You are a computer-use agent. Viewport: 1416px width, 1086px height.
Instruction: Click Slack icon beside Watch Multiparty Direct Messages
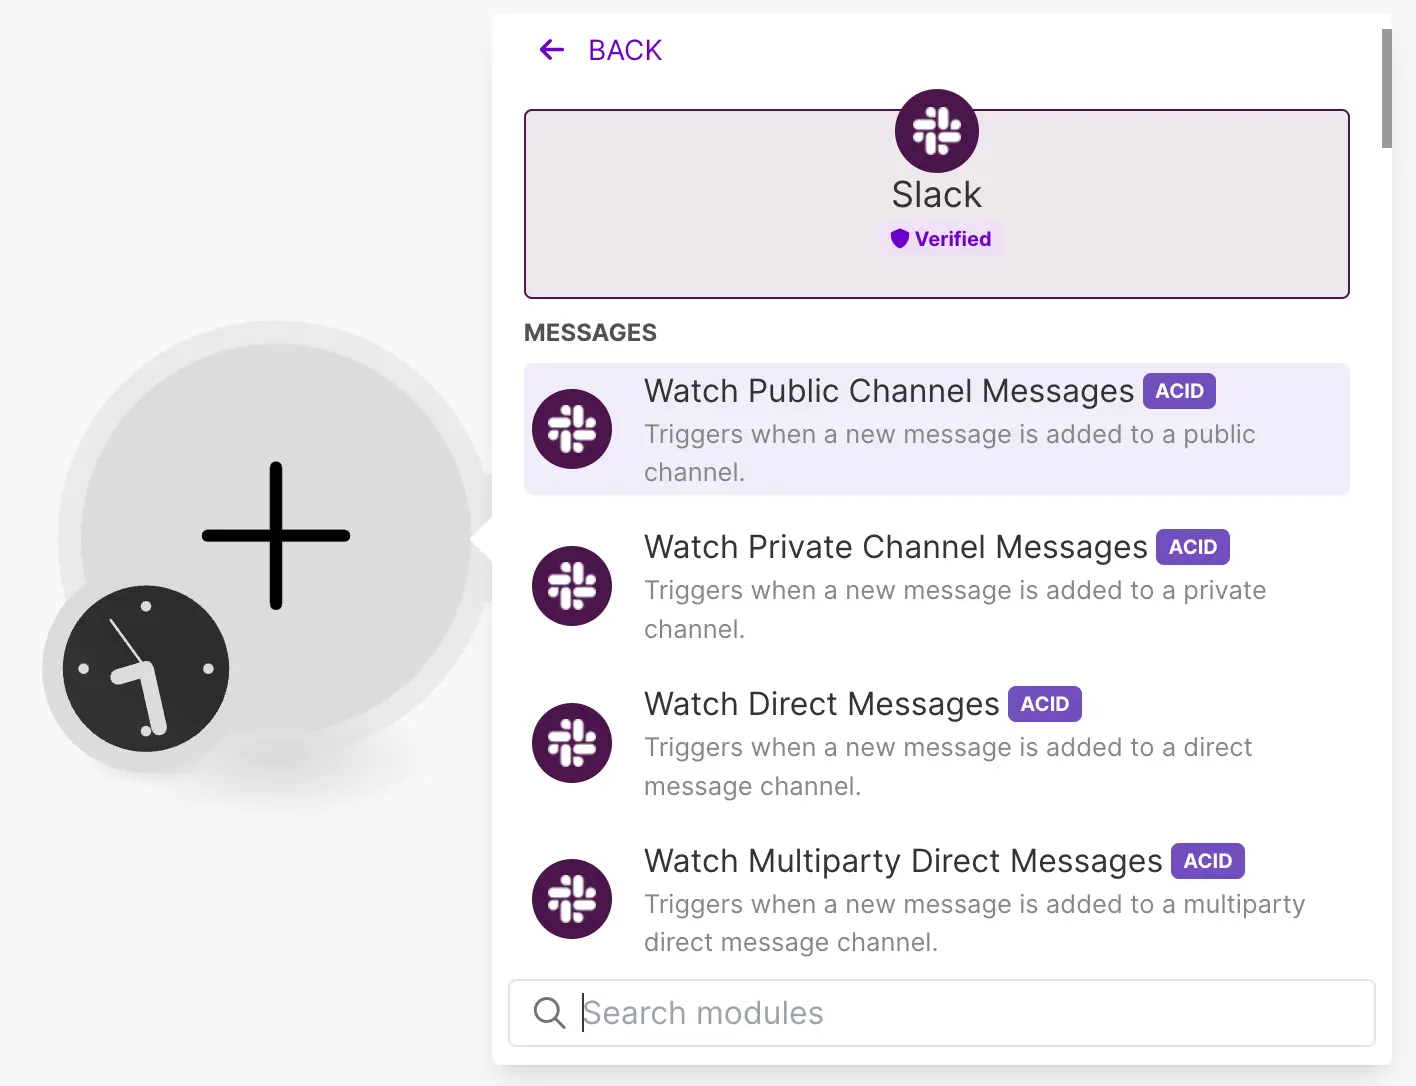[x=572, y=899]
